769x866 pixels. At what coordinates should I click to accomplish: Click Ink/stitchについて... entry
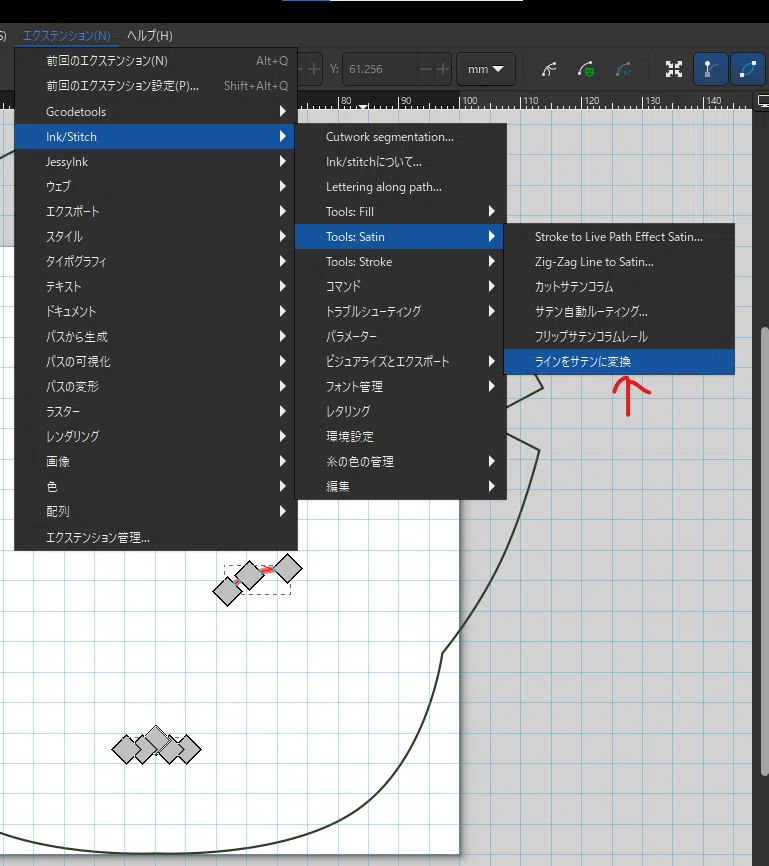(401, 162)
